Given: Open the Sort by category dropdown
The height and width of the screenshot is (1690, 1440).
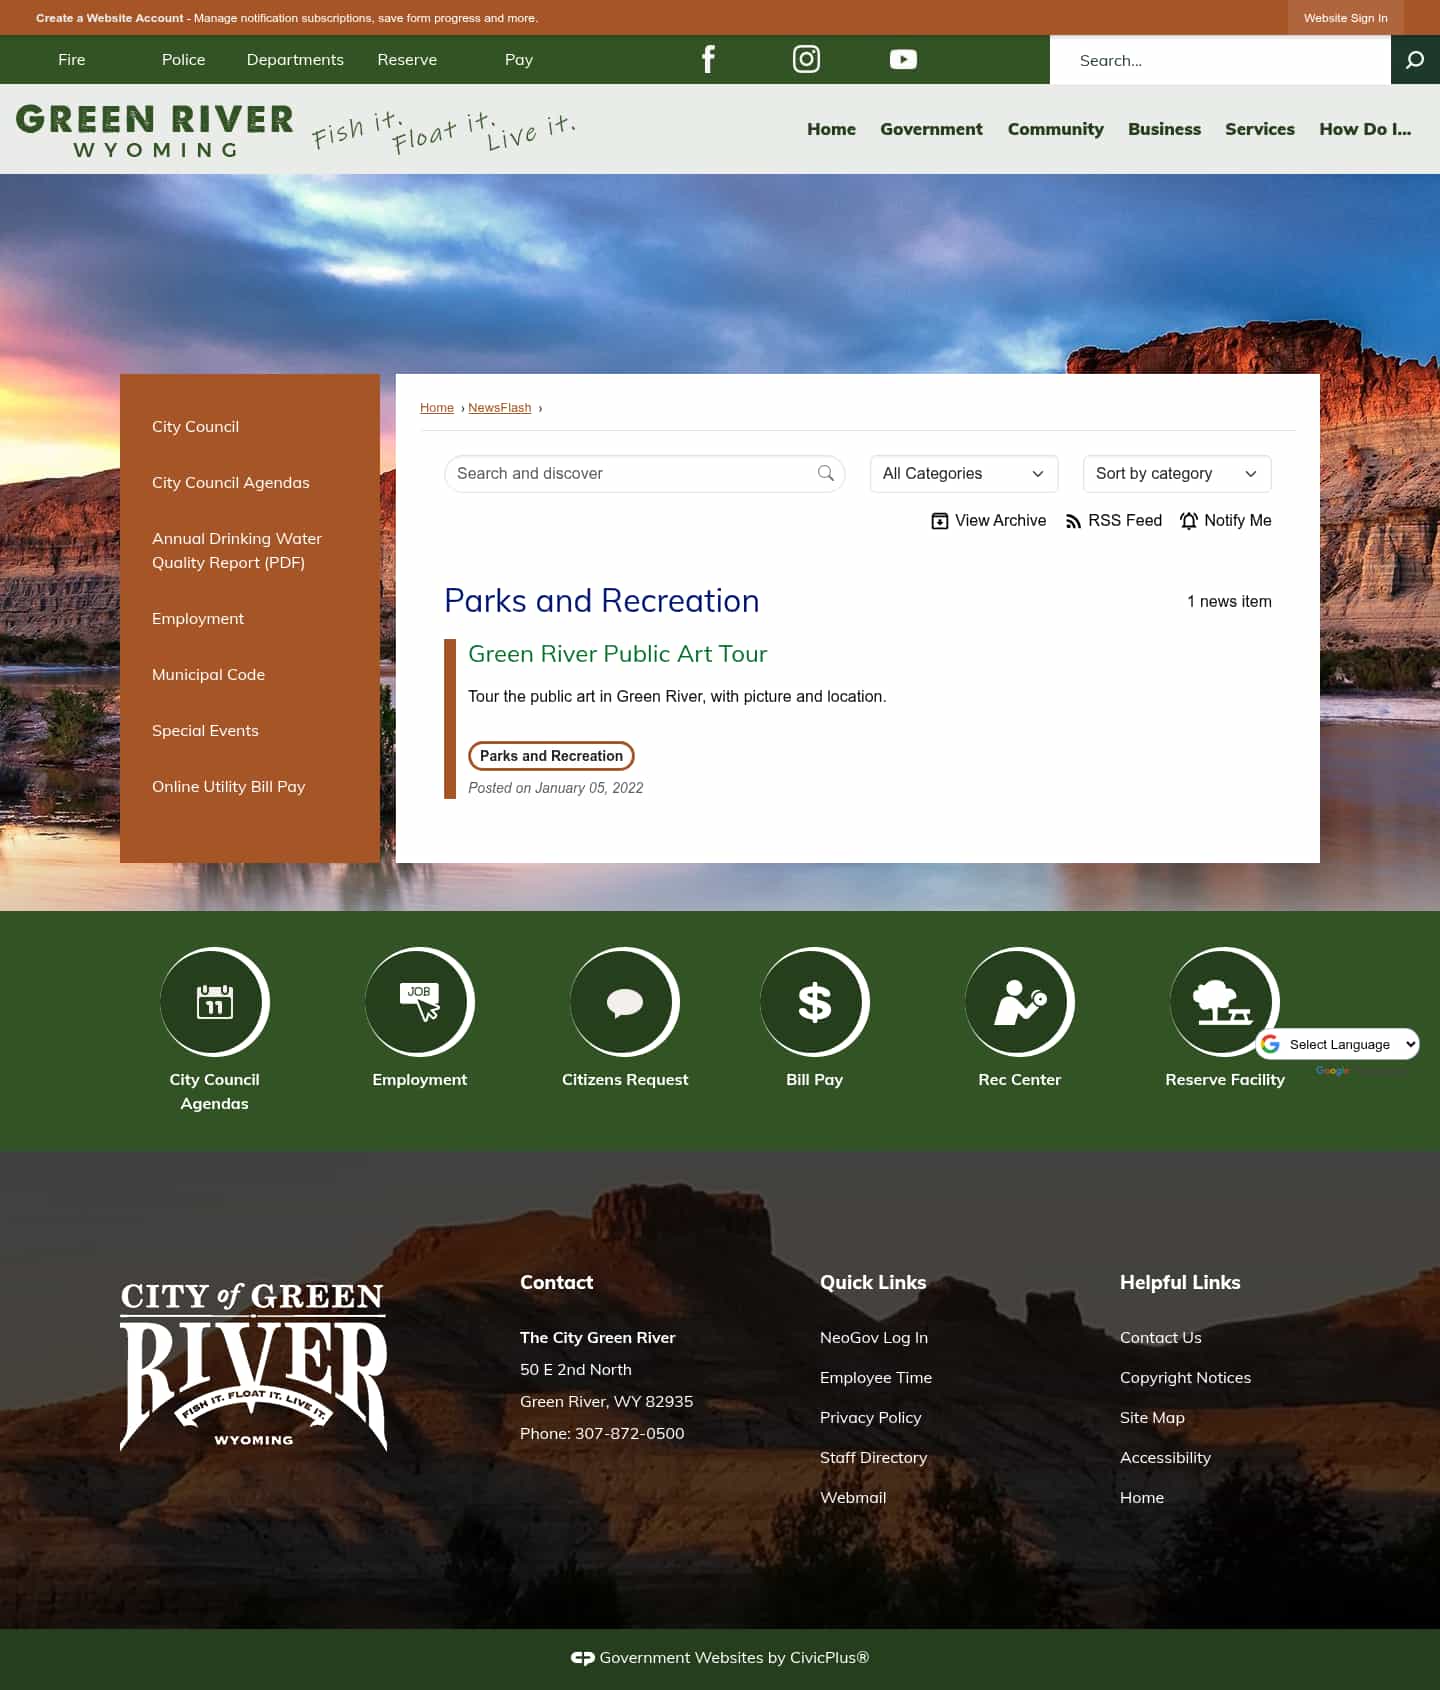Looking at the screenshot, I should click(1177, 474).
